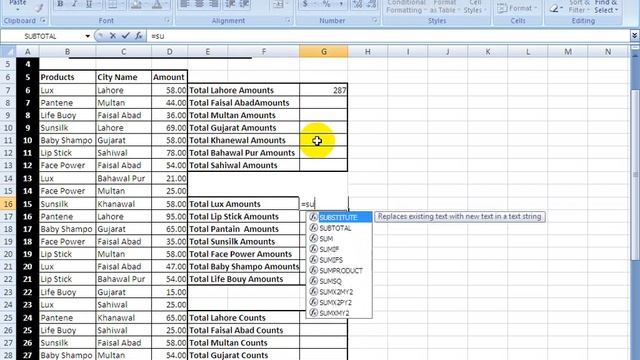
Task: Open Format dropdown in Cells group
Action: point(518,8)
